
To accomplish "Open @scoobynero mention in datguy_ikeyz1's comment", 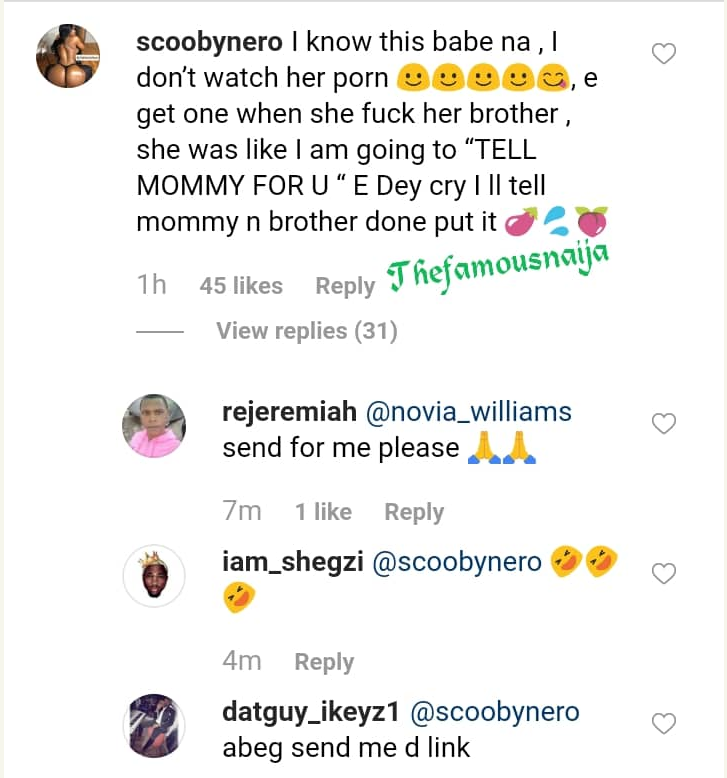I will (x=494, y=712).
